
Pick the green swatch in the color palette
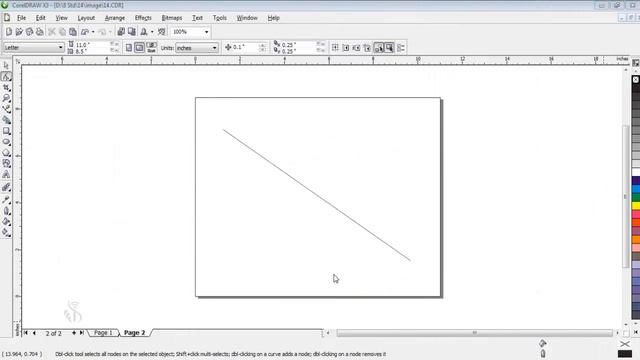click(x=636, y=198)
